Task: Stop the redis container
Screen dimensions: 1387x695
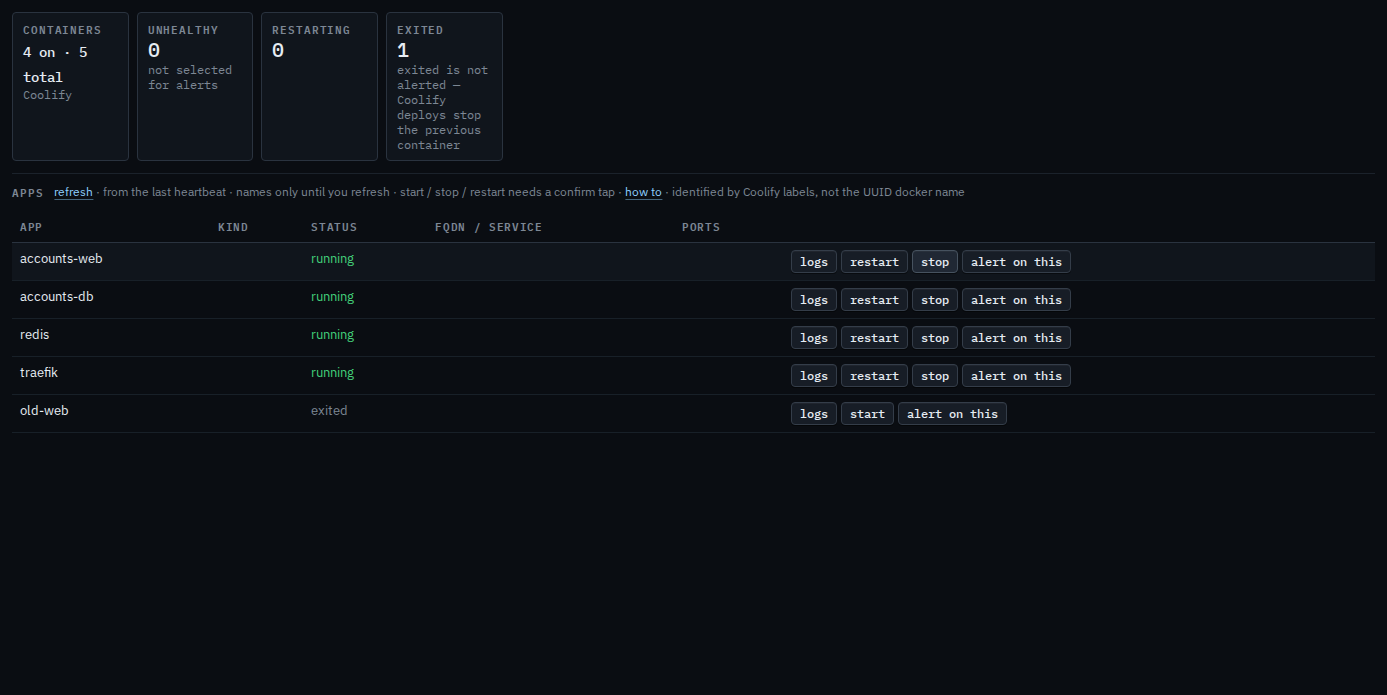Action: click(935, 338)
